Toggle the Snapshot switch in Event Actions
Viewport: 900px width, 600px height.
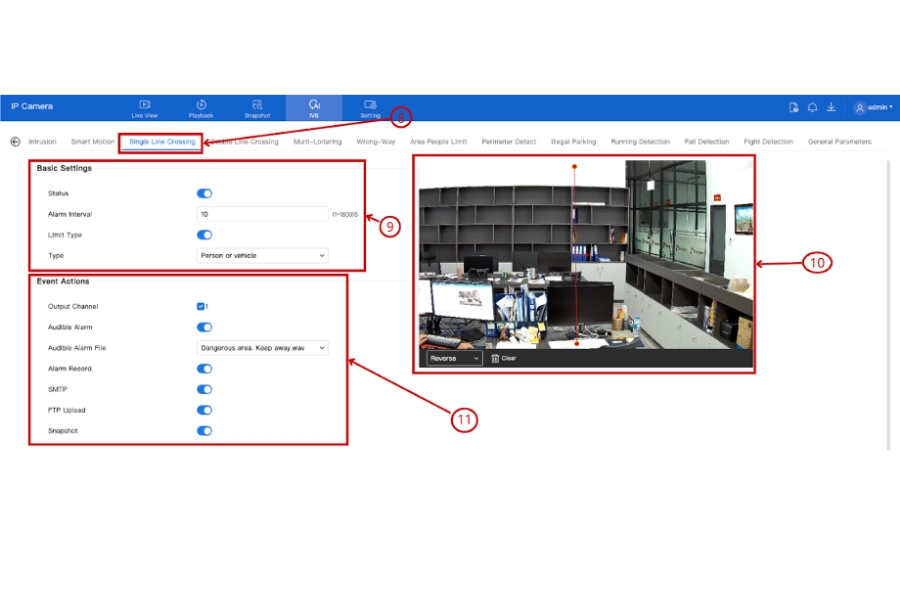coord(204,431)
